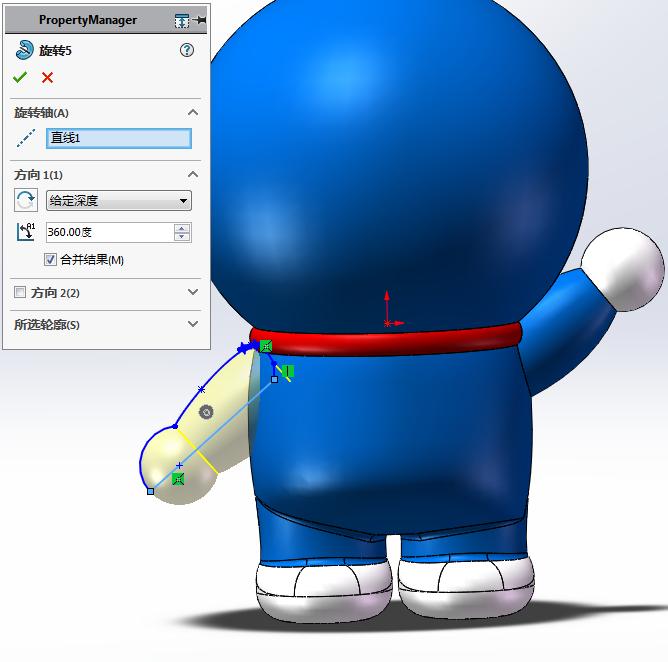Reverse revolve direction button
Viewport: 668px width, 662px height.
pos(26,200)
